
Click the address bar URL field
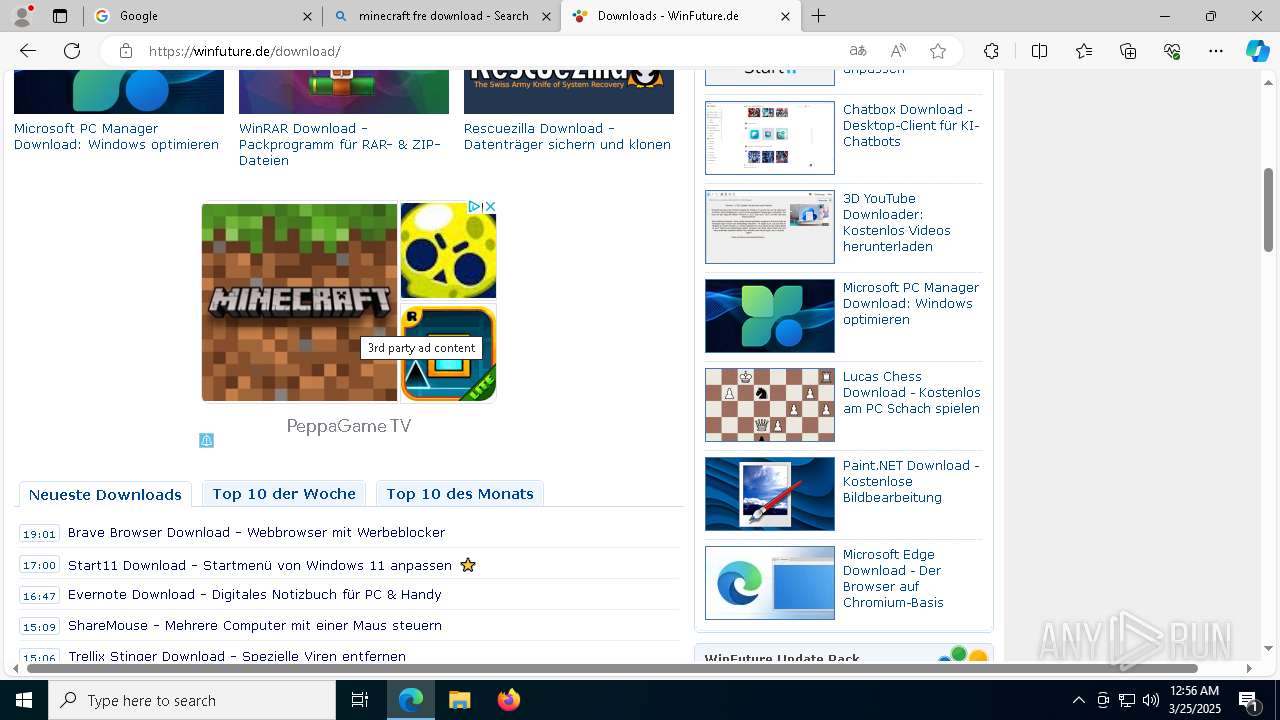(x=490, y=51)
